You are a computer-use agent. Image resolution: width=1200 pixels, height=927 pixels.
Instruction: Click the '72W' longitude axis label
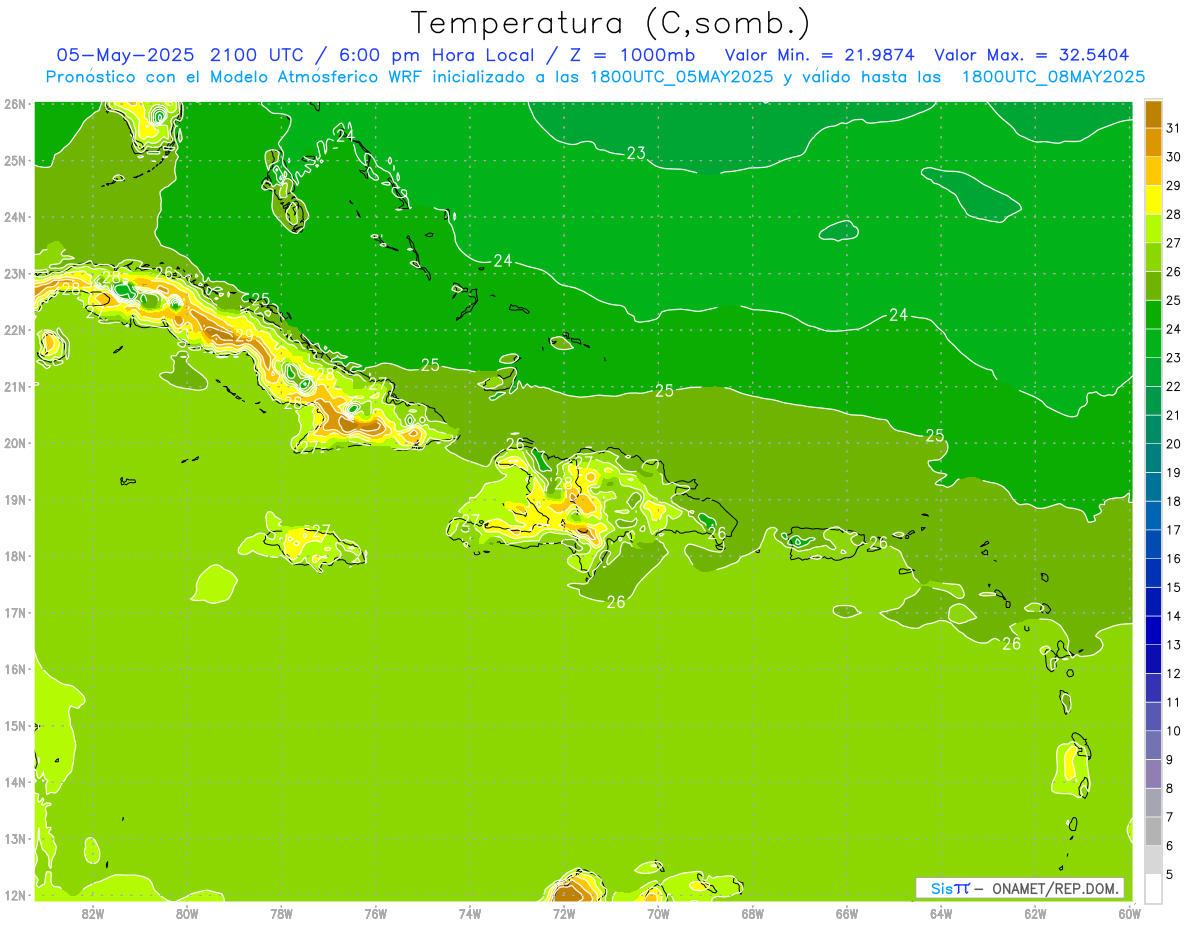(564, 913)
